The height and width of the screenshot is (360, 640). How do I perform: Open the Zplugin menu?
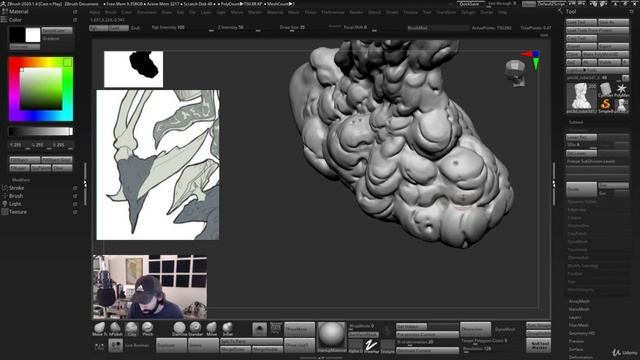click(468, 12)
